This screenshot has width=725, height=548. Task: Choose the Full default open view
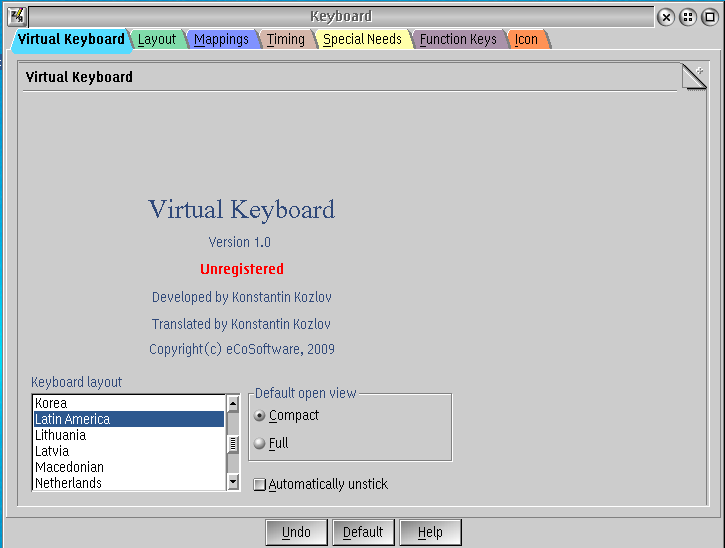coord(271,443)
